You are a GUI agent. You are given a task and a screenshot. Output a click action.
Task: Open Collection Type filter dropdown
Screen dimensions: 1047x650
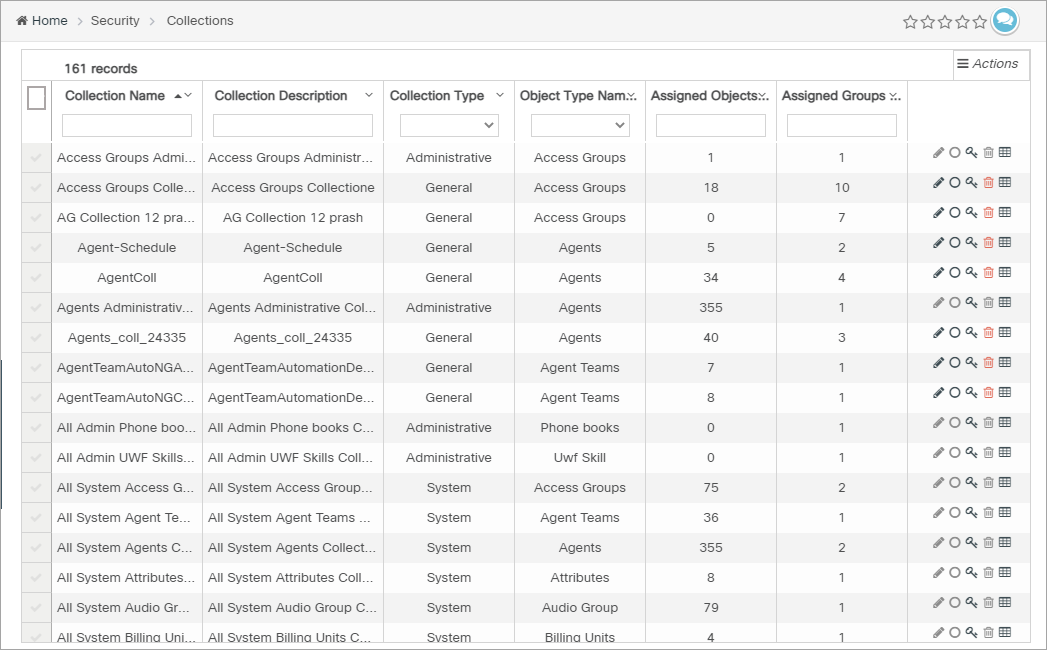tap(449, 125)
